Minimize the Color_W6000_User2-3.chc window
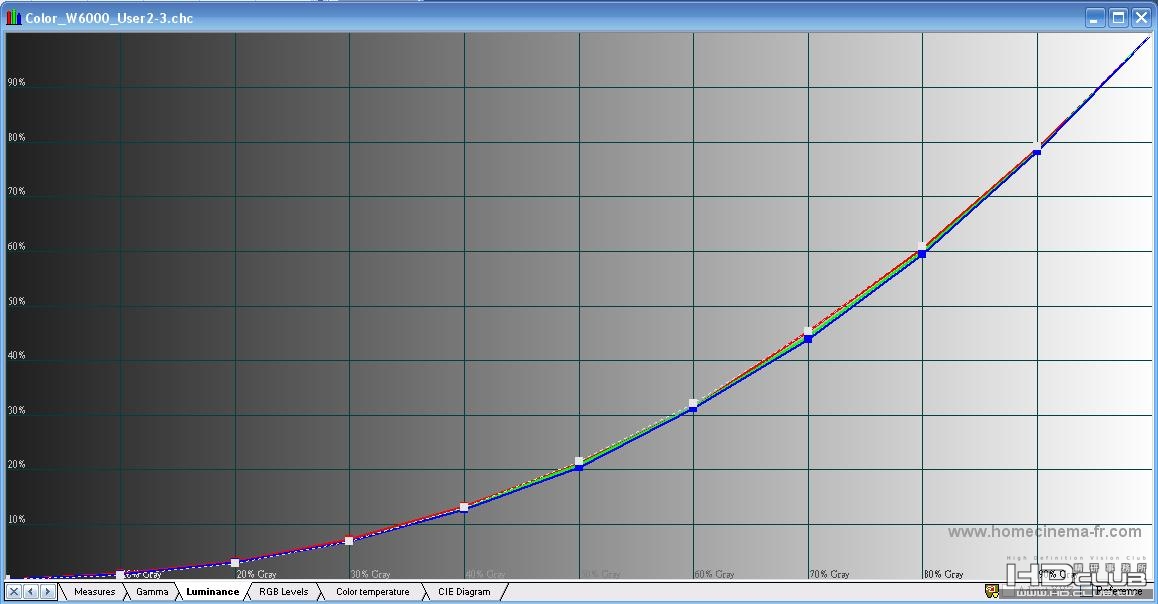 tap(1095, 18)
